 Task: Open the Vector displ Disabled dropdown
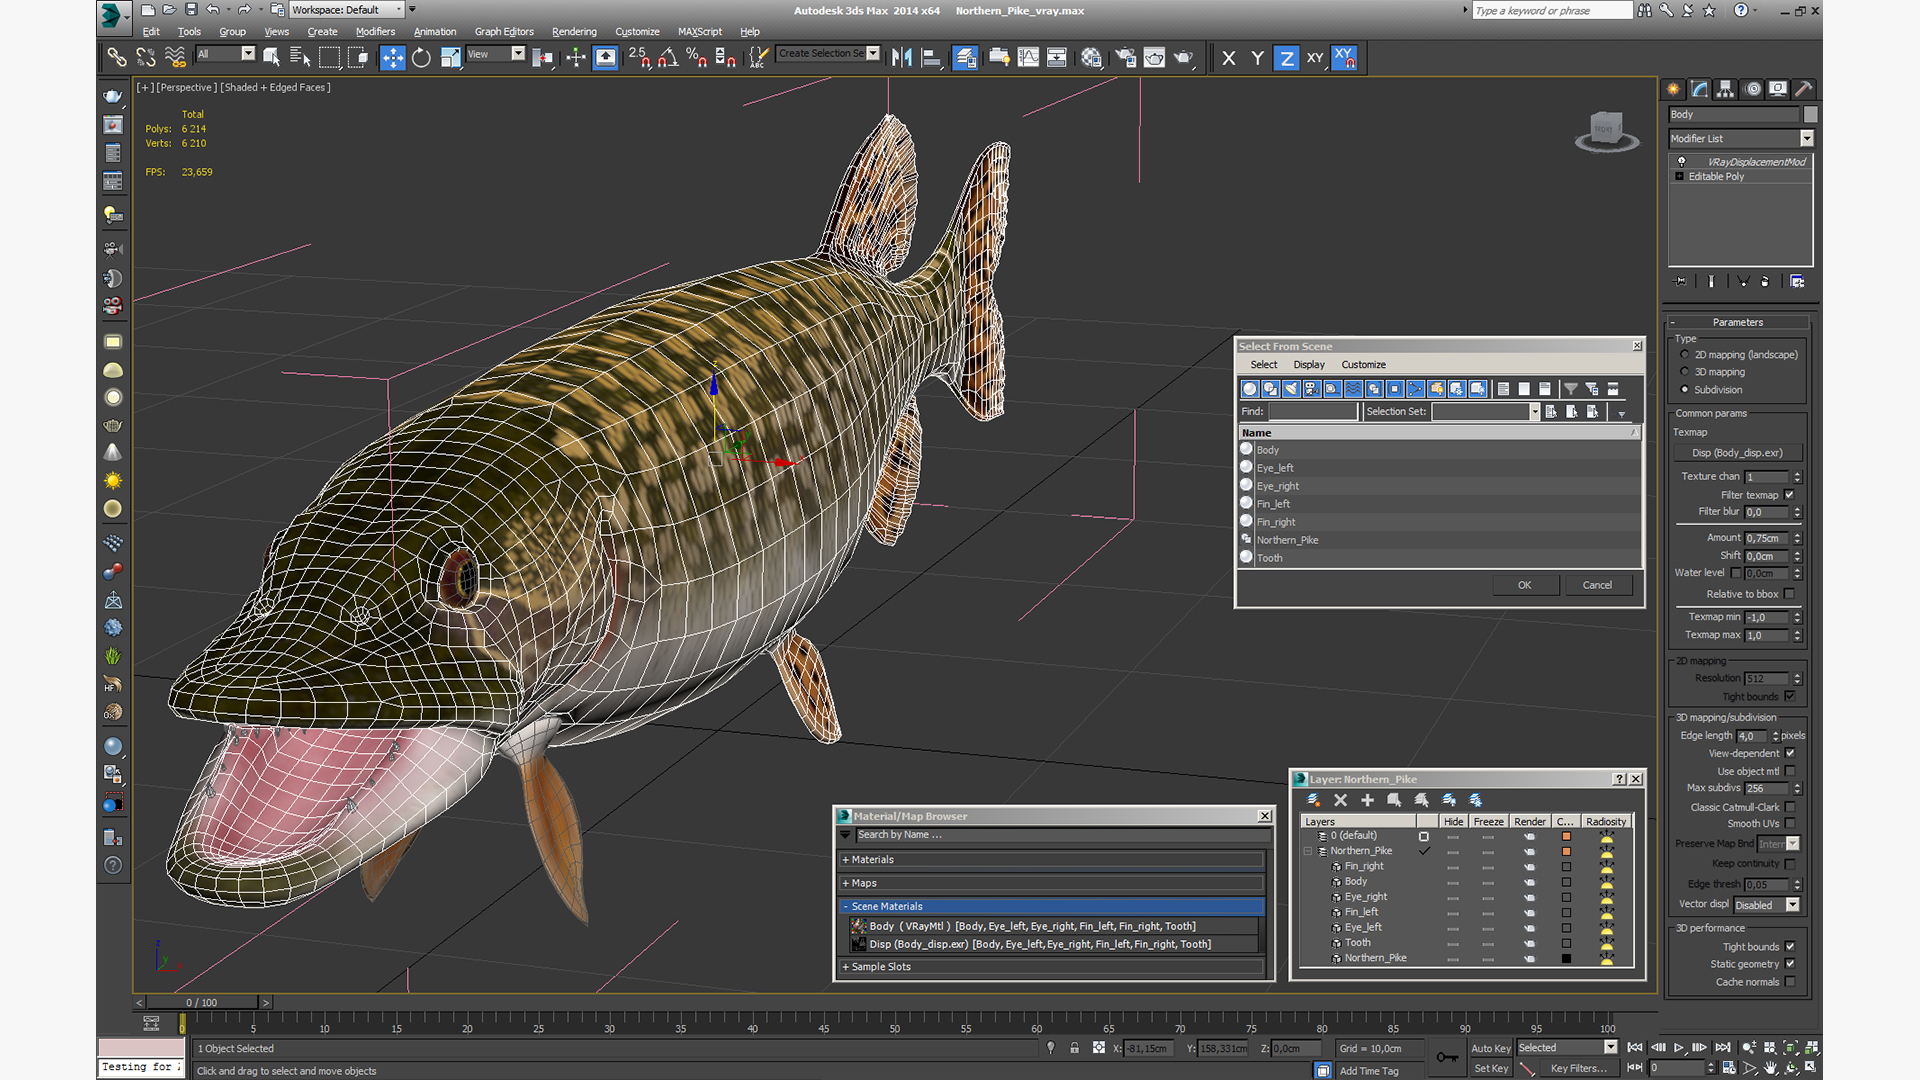click(1792, 905)
